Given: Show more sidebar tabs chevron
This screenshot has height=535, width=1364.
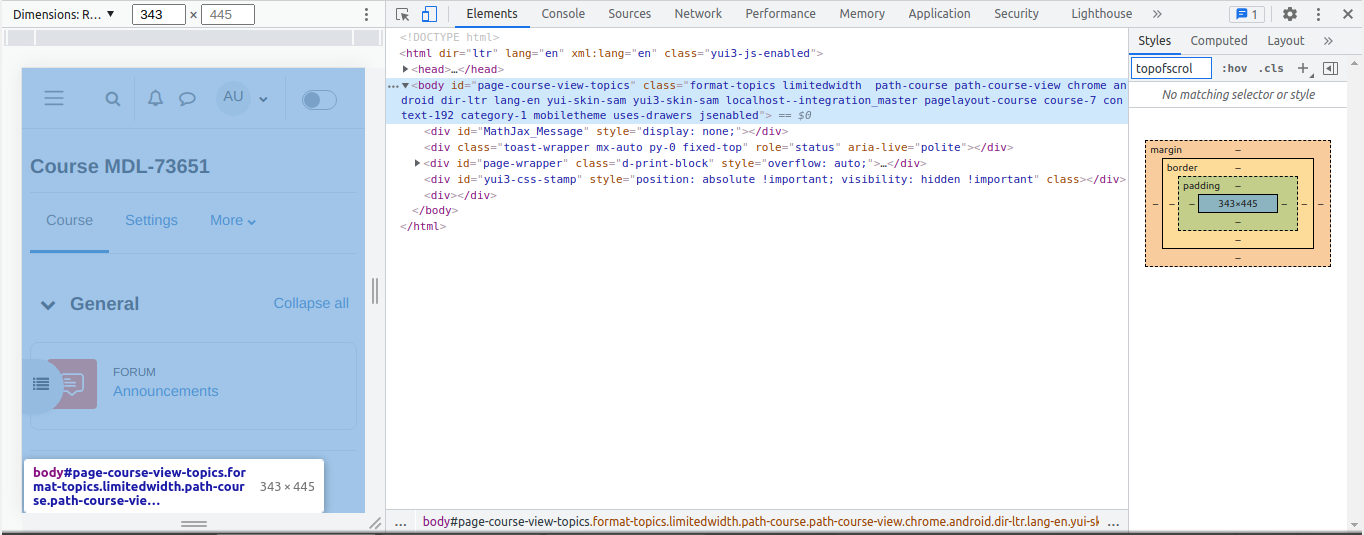Looking at the screenshot, I should pyautogui.click(x=1328, y=41).
